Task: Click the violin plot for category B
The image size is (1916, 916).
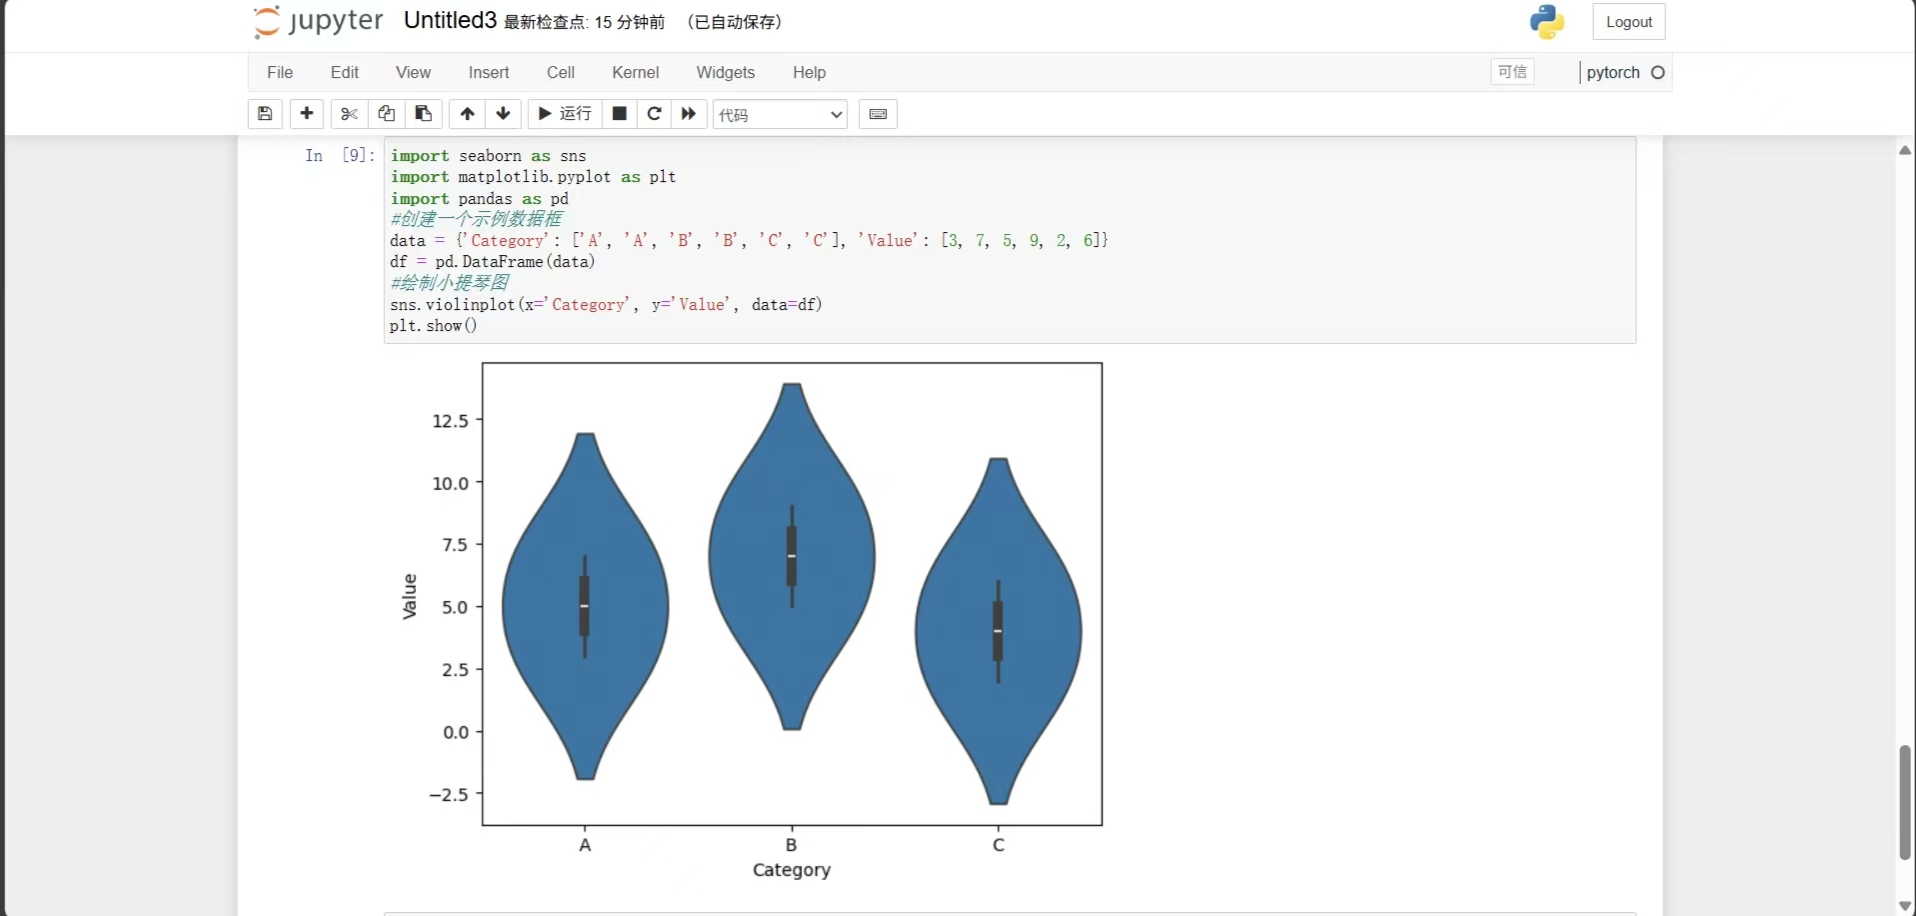Action: tap(791, 556)
